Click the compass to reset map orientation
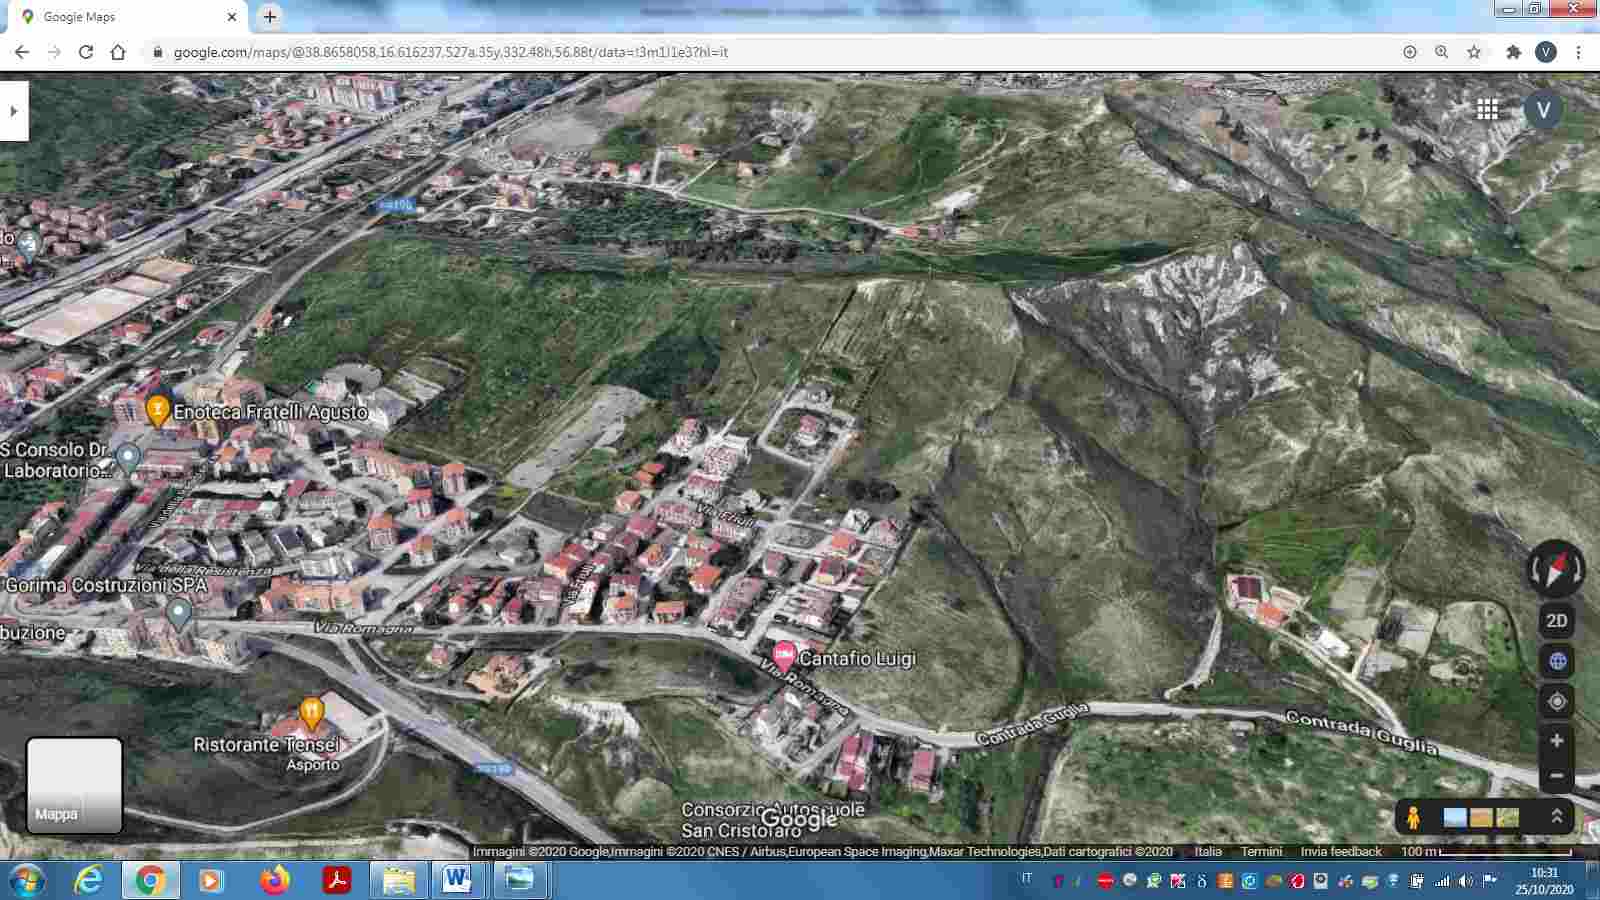 [1556, 569]
